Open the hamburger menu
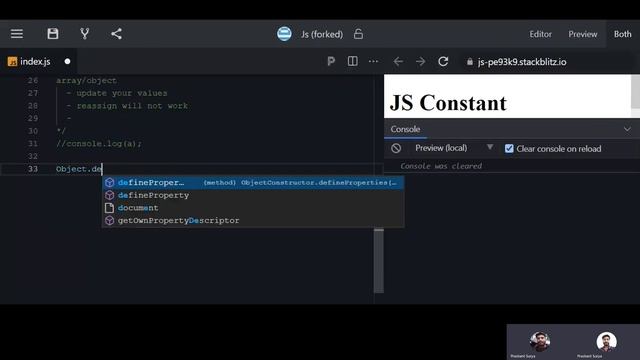The image size is (640, 360). click(17, 34)
